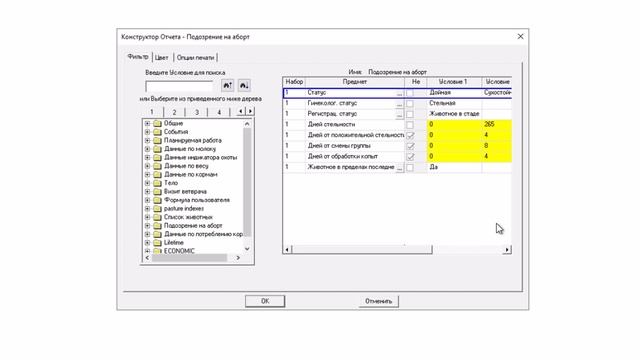Click the table horizontal scroll right arrow
640x360 pixels.
pyautogui.click(x=507, y=249)
